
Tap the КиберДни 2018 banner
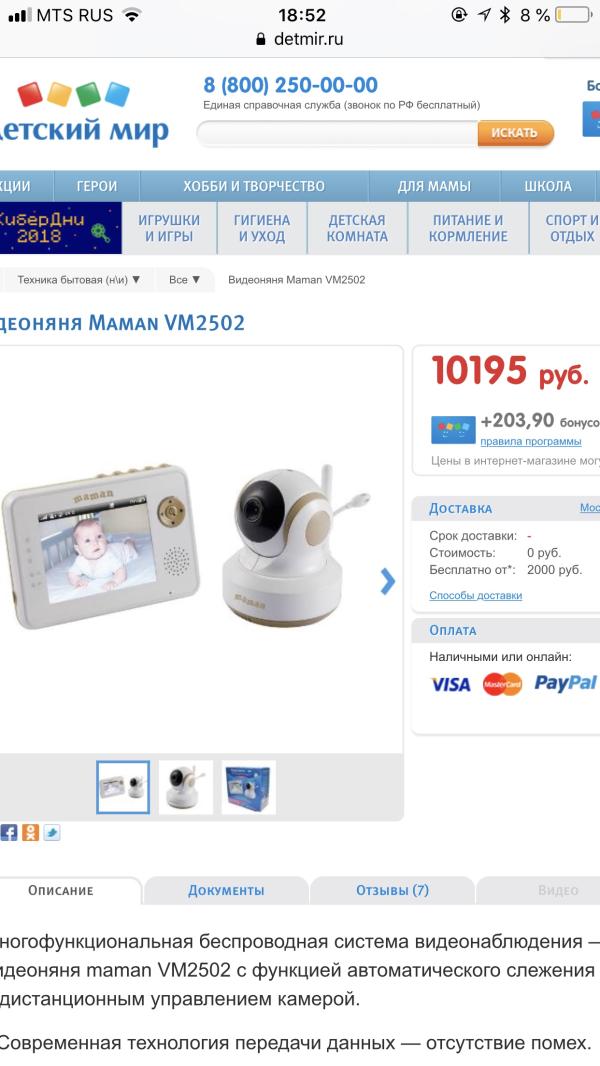(x=61, y=228)
